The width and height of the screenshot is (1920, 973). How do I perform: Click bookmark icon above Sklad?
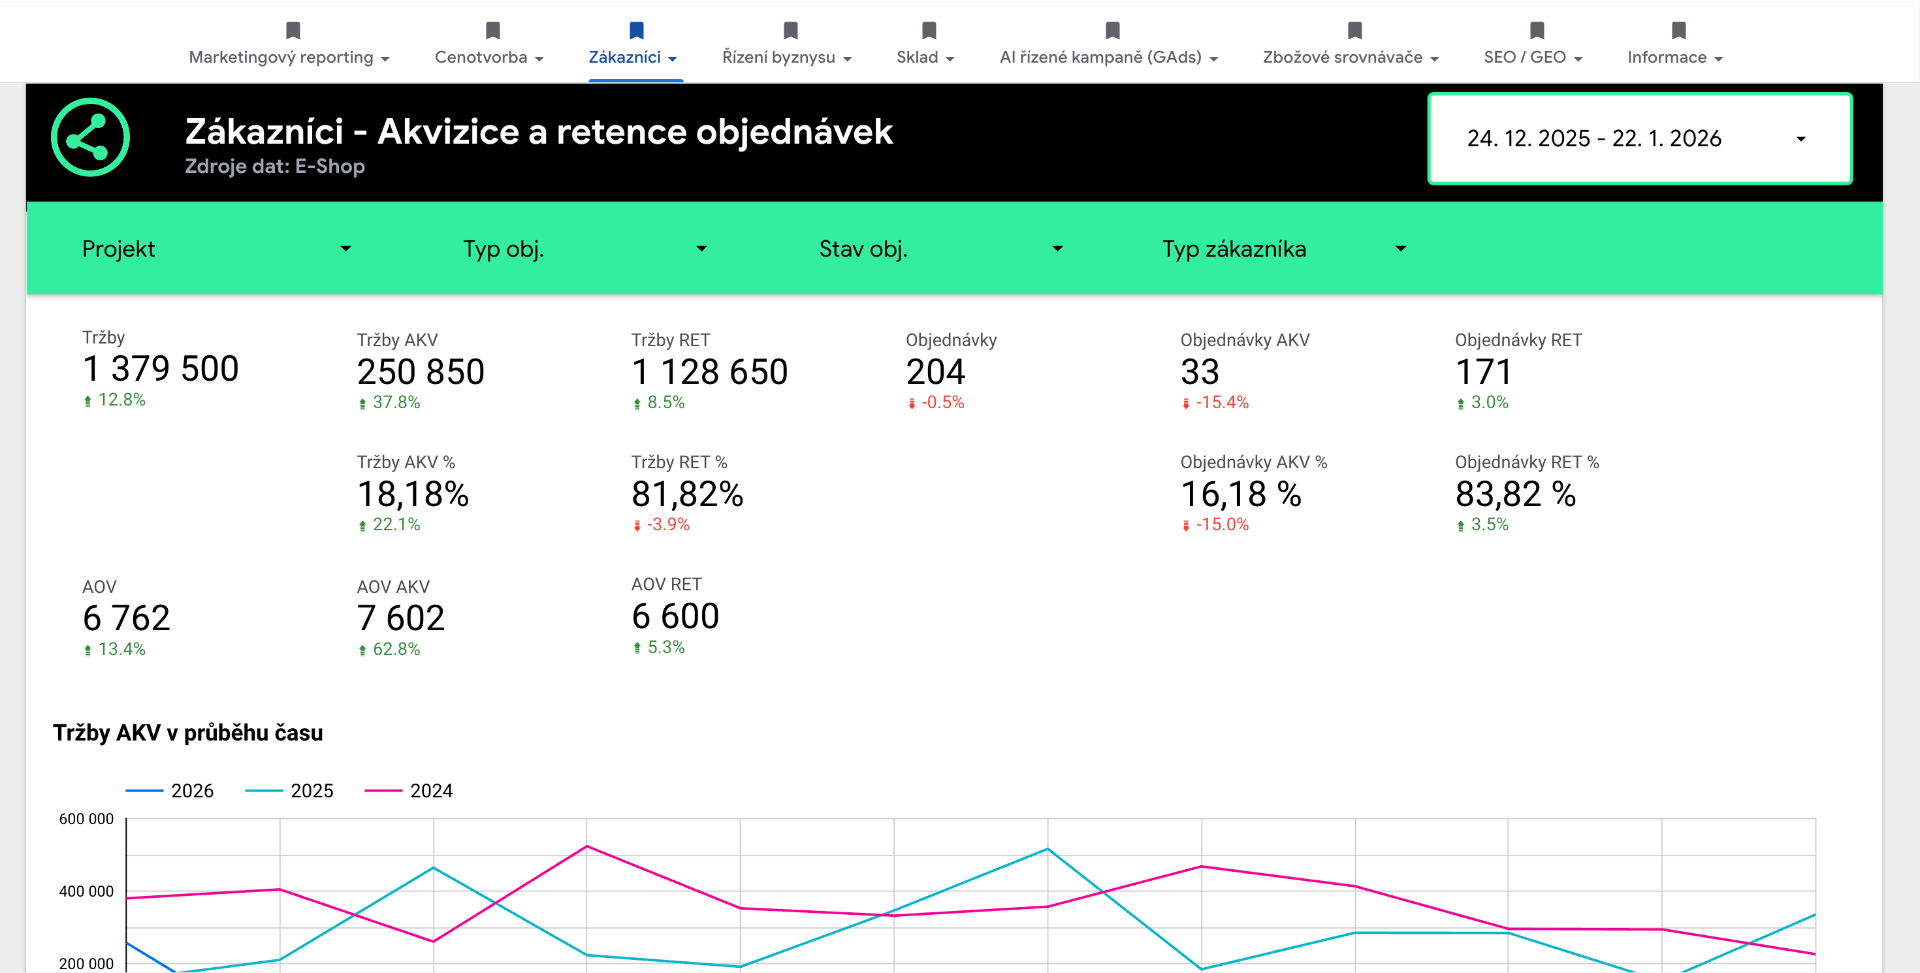coord(929,30)
